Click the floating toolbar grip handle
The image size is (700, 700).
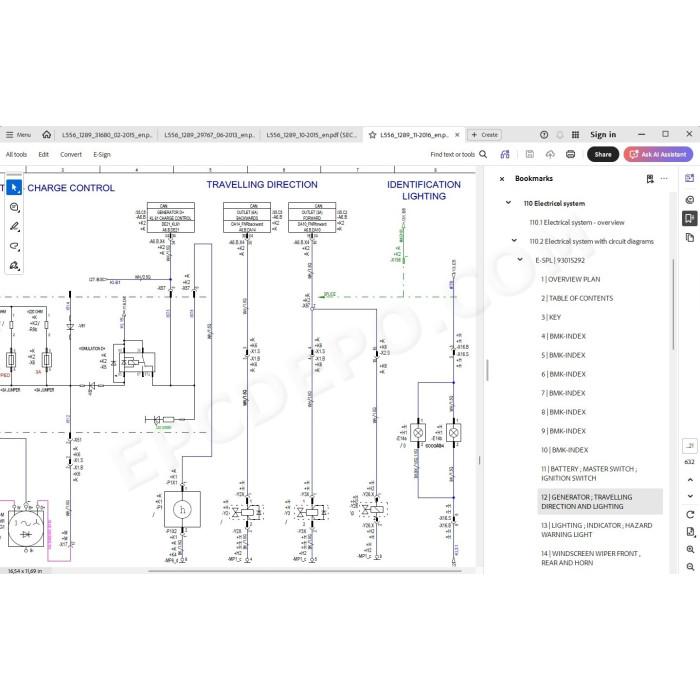pyautogui.click(x=14, y=175)
